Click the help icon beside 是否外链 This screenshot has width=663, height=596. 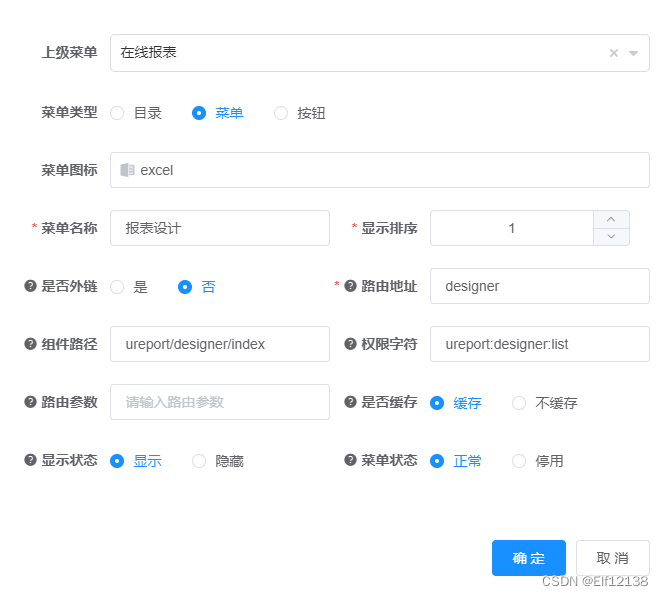[30, 286]
